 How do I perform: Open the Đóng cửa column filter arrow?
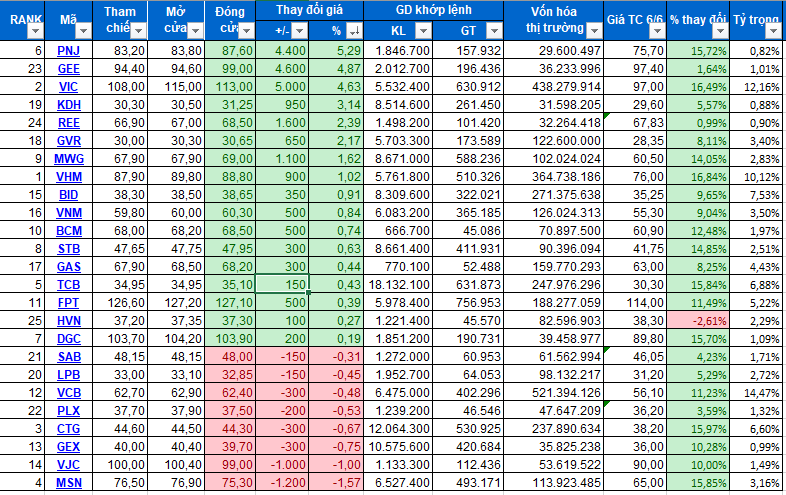tap(246, 32)
